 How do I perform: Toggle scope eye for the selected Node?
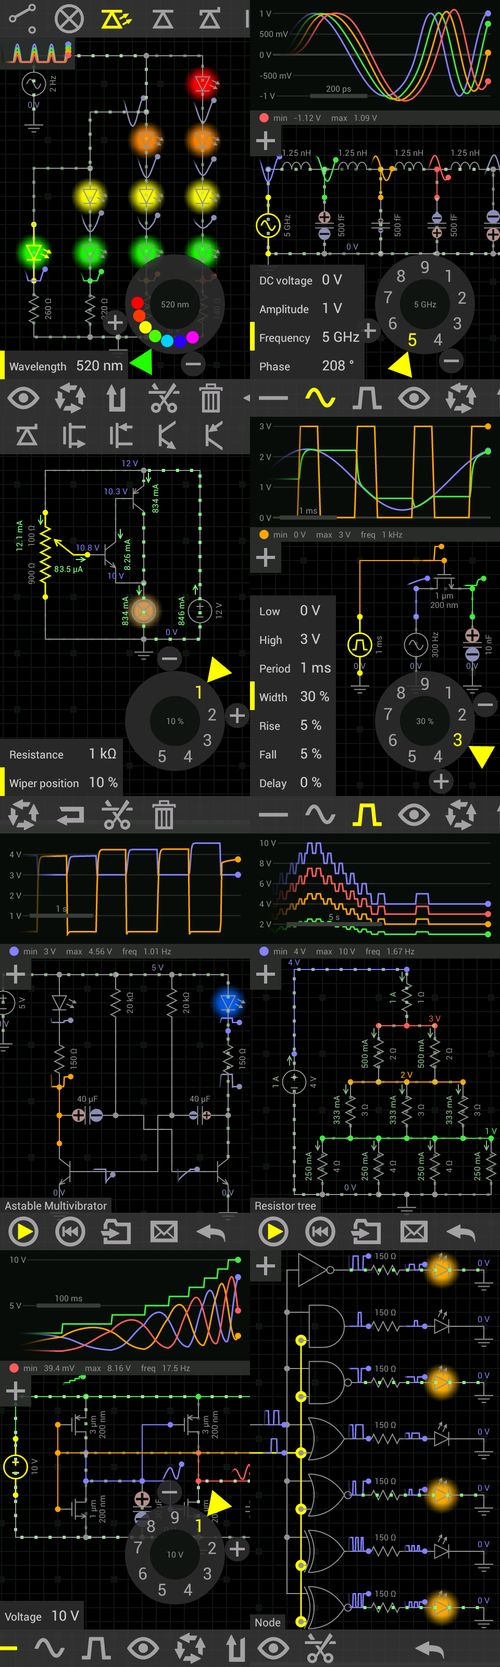273,1648
